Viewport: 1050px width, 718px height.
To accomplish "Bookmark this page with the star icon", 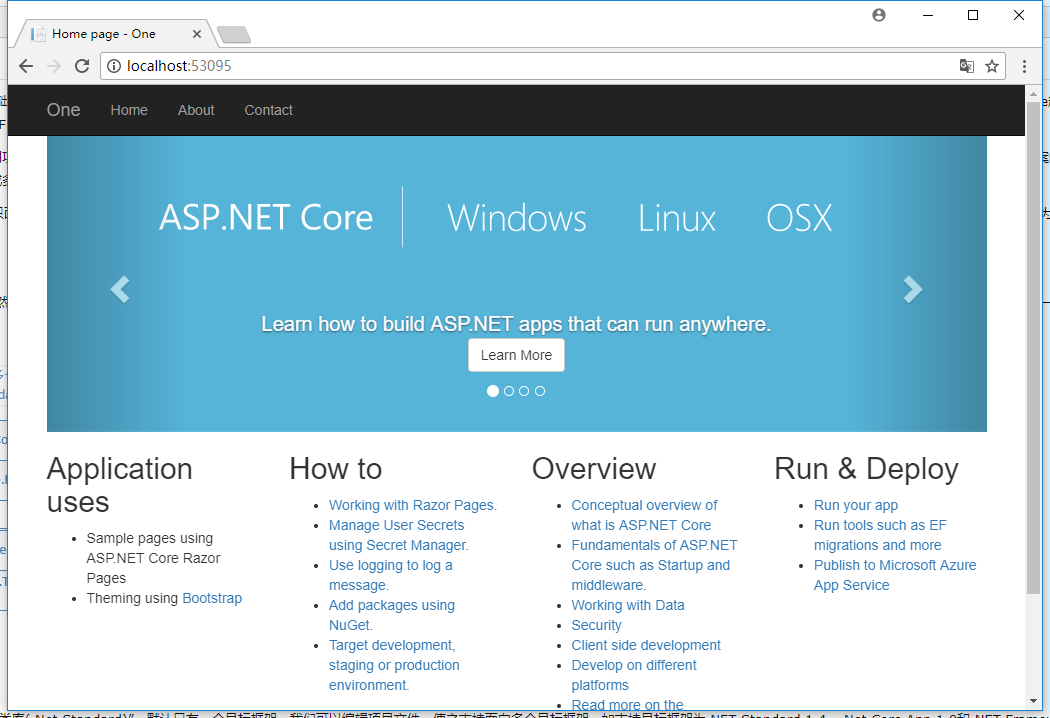I will 992,66.
